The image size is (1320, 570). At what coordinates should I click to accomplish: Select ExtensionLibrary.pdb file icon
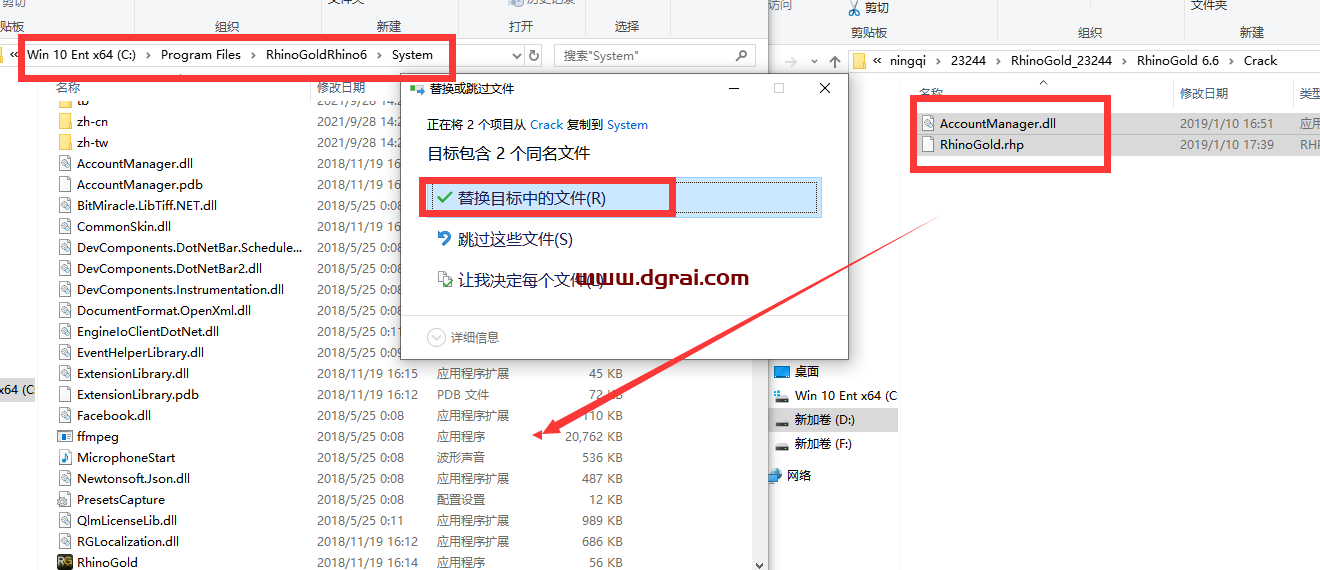point(65,395)
